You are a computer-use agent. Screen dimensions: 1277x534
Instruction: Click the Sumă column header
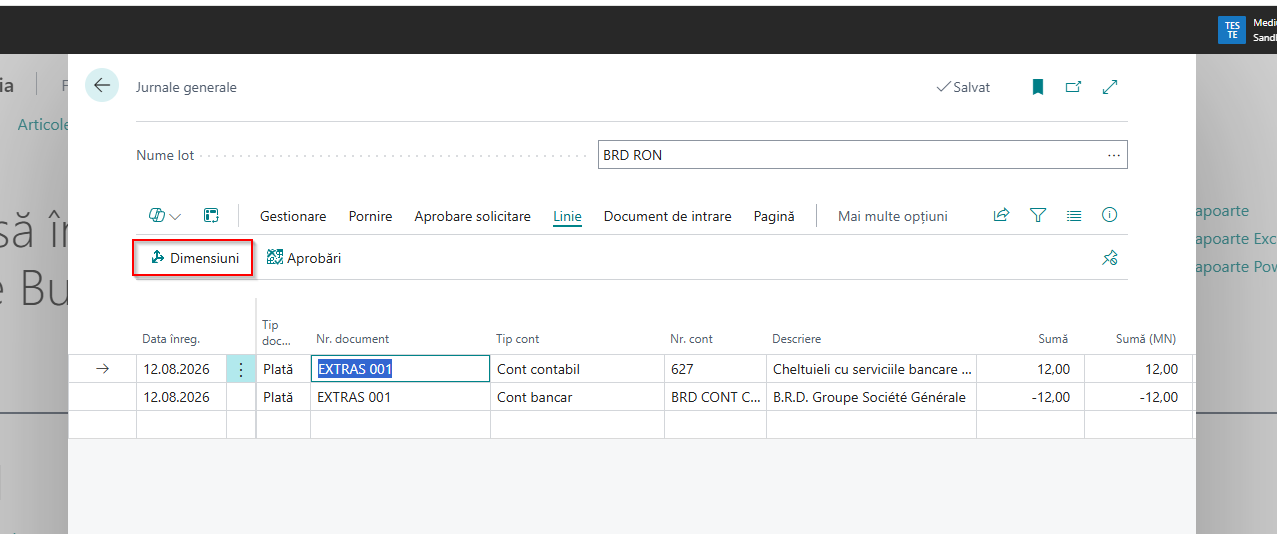click(1052, 339)
